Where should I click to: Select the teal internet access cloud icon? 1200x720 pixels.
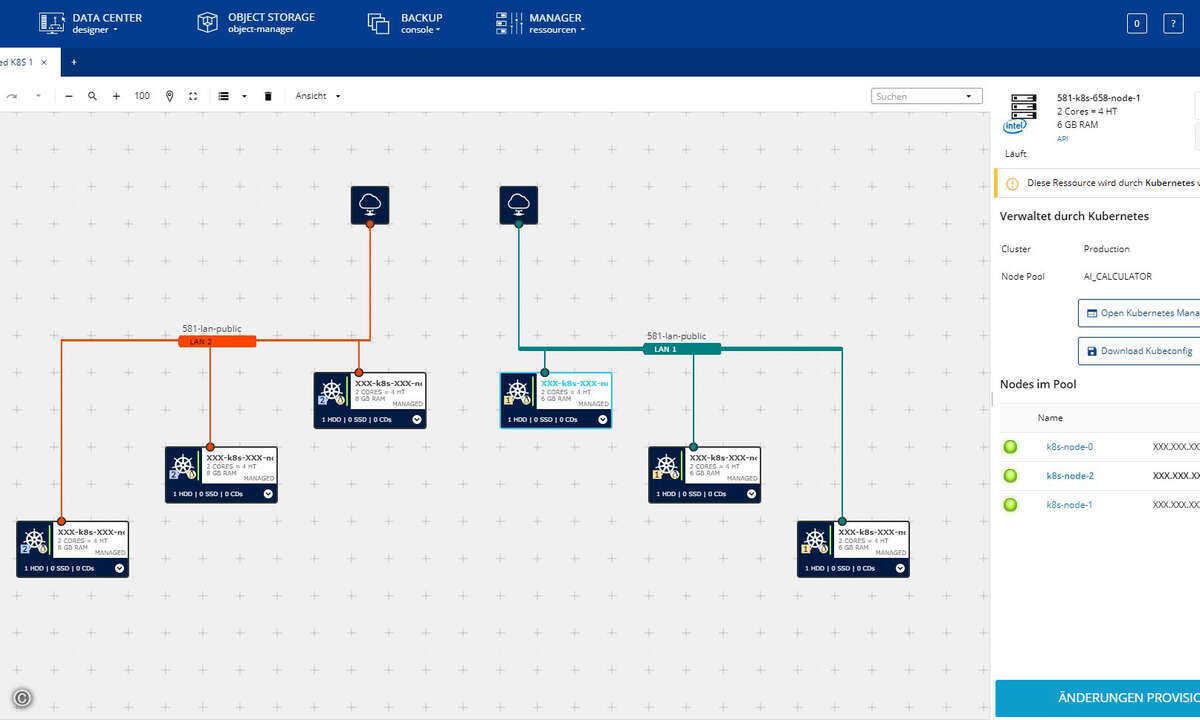coord(519,204)
